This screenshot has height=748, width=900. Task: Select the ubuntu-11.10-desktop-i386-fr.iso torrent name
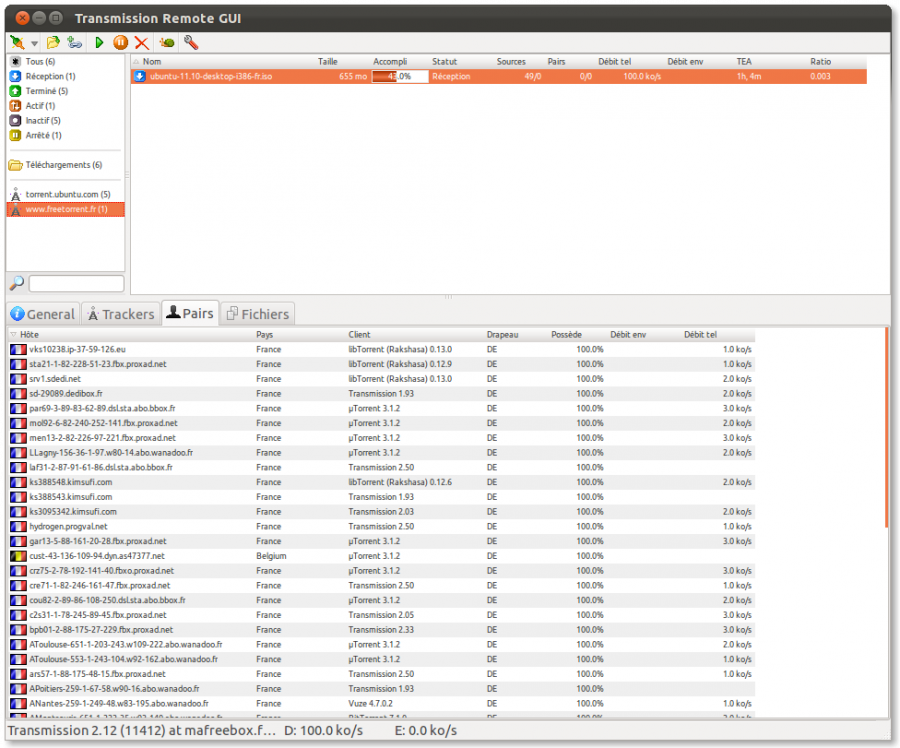[211, 76]
